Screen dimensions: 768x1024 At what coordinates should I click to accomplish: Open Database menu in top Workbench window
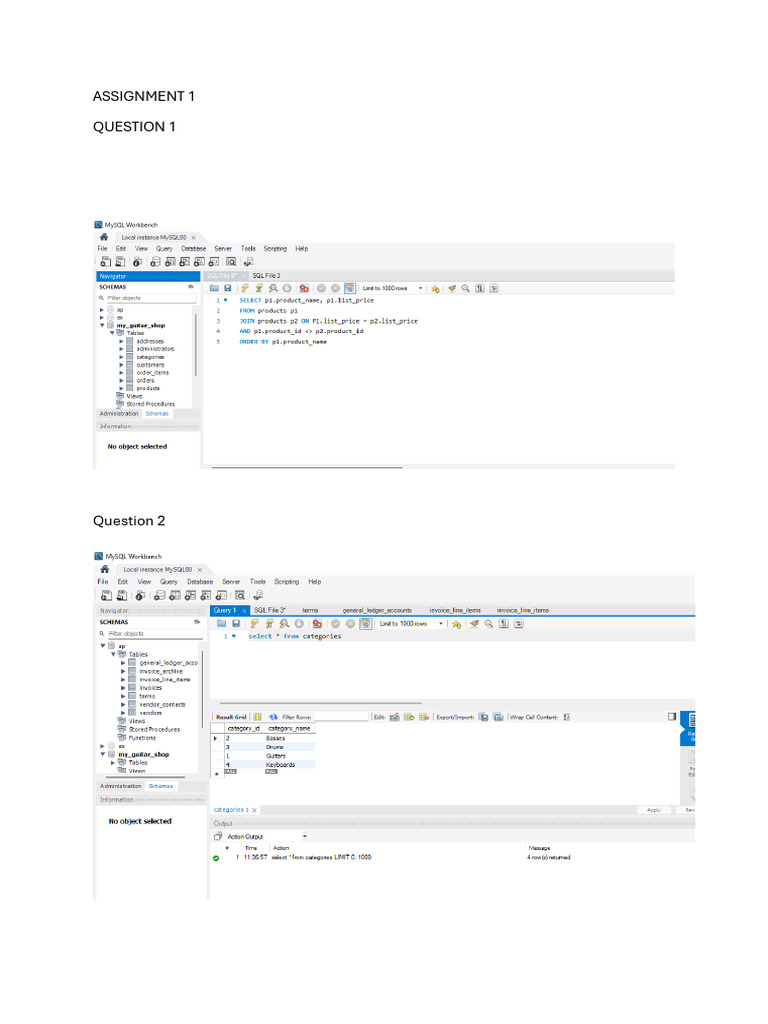193,249
